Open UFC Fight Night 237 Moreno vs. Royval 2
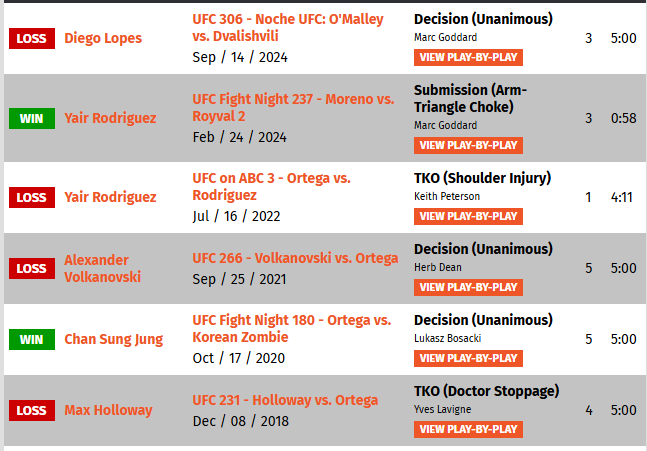 tap(293, 107)
